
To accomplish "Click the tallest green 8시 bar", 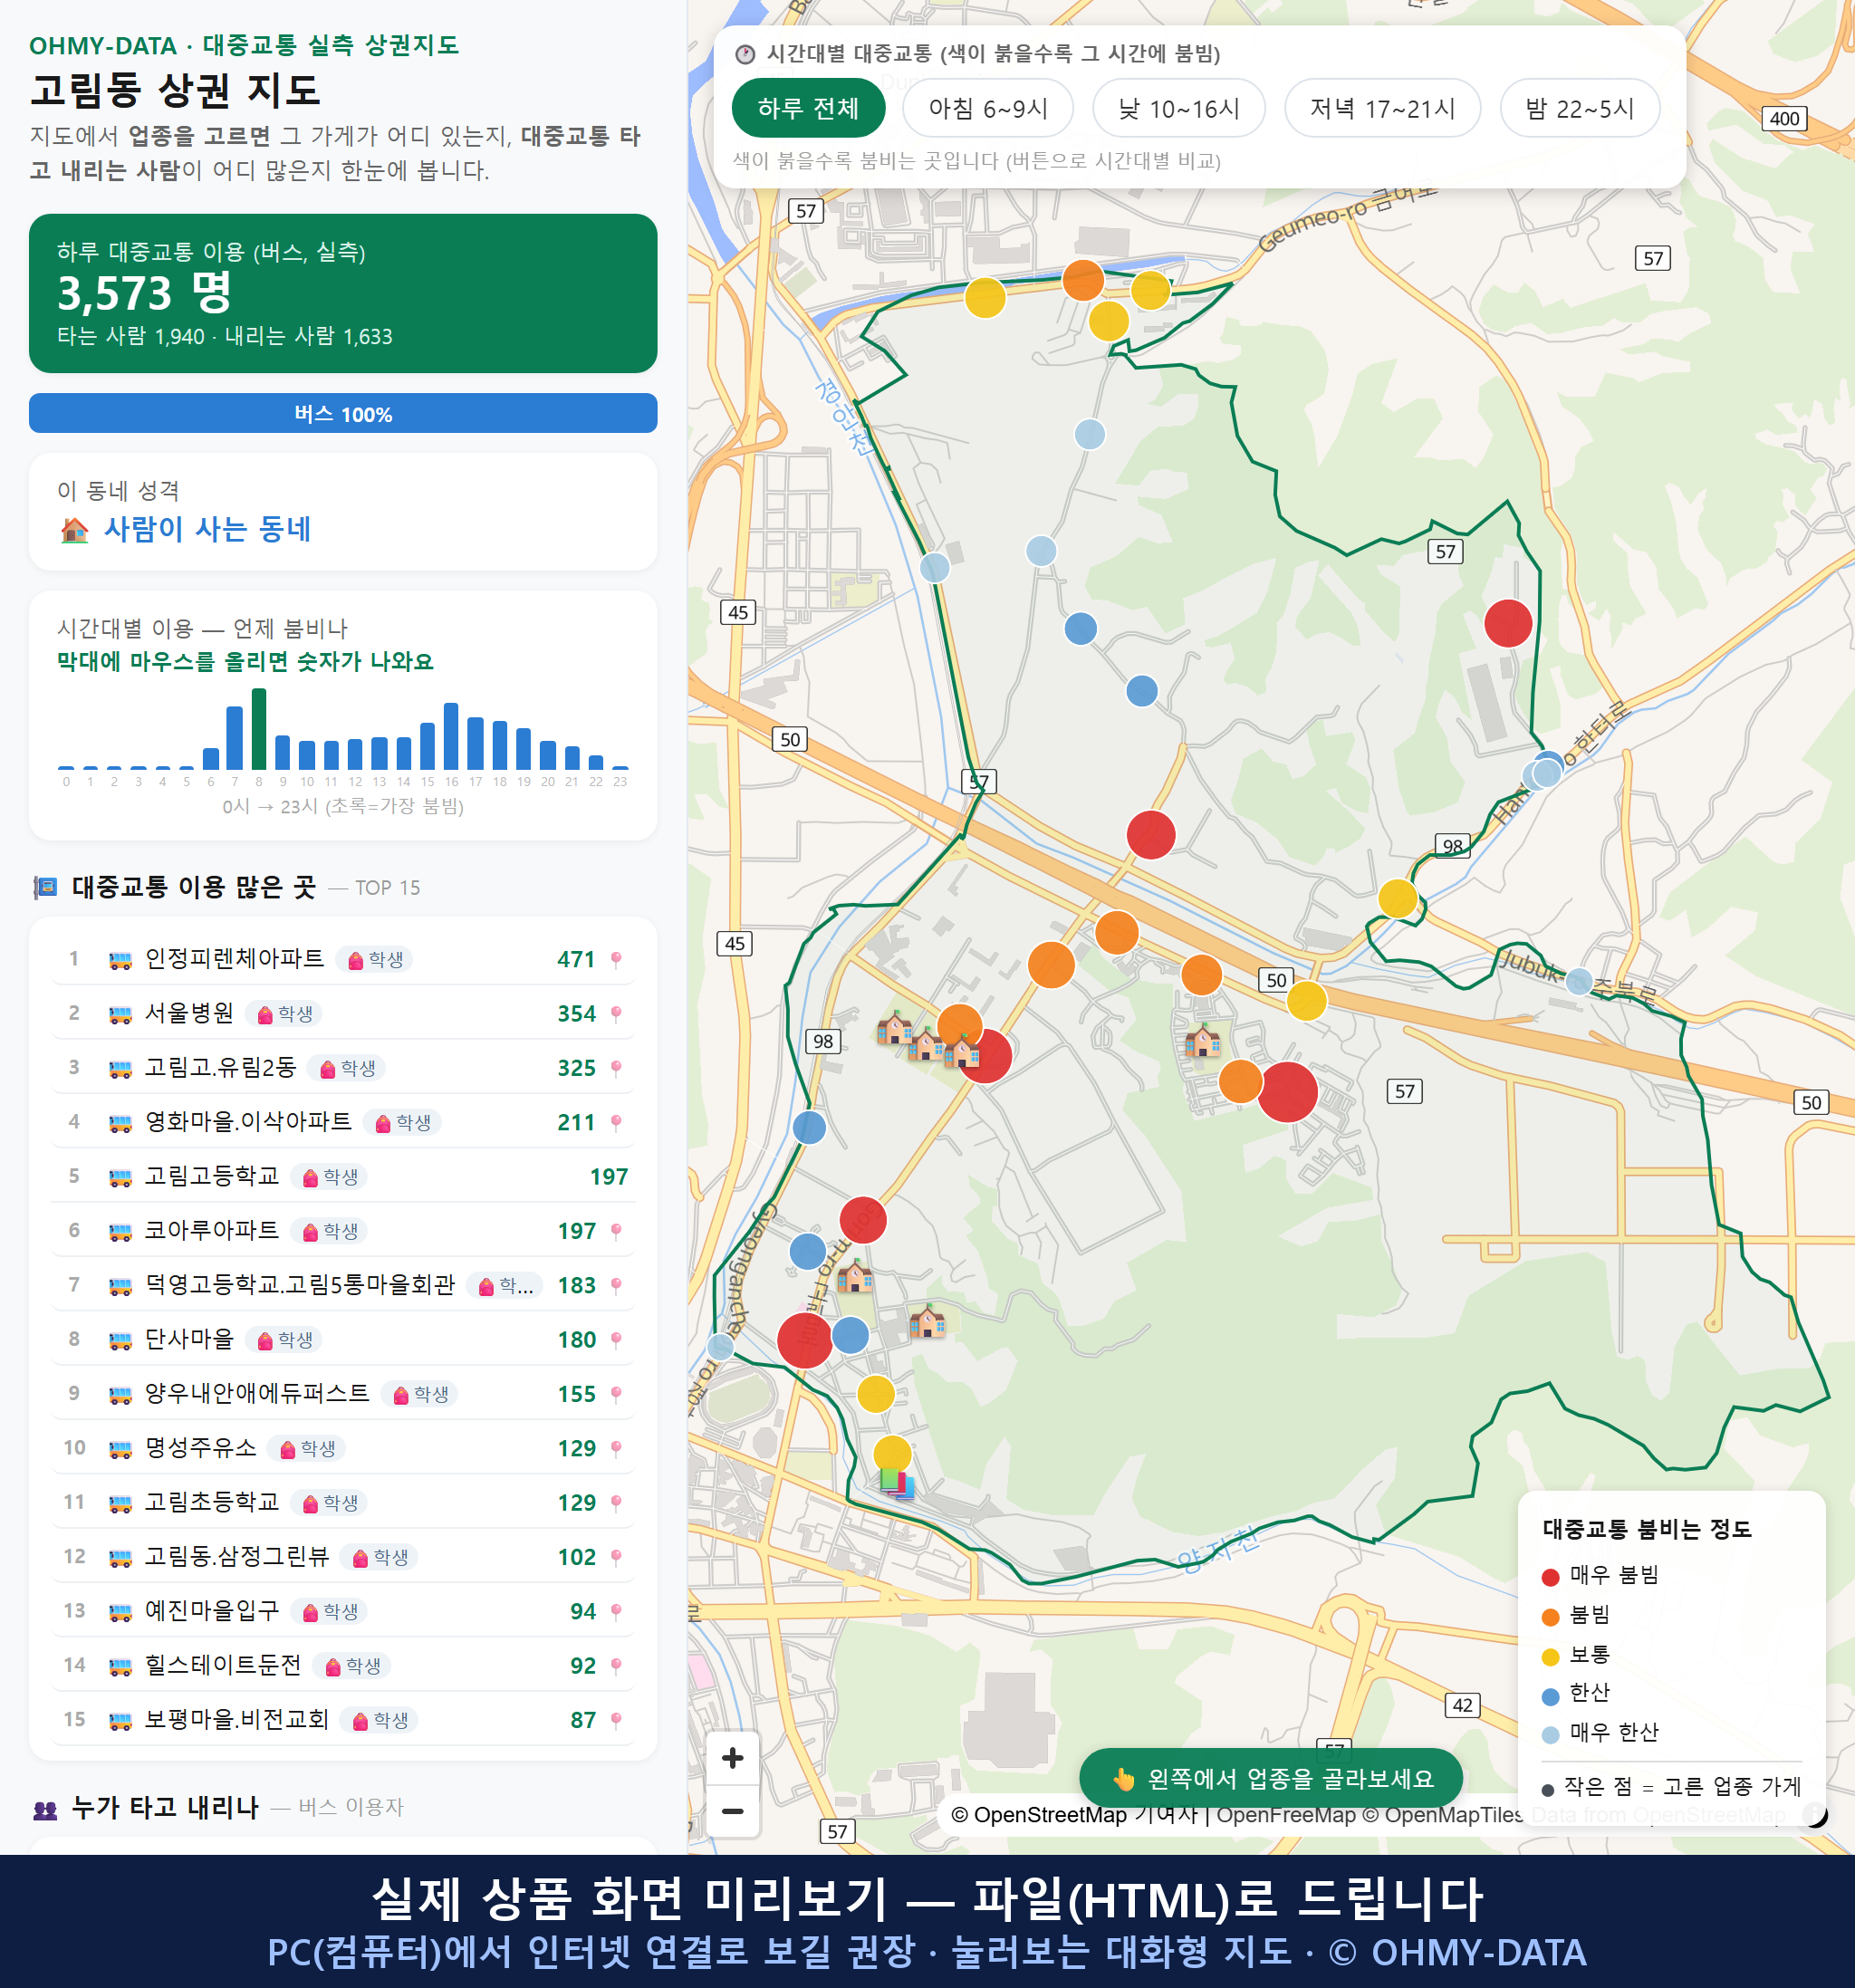I will (x=259, y=728).
